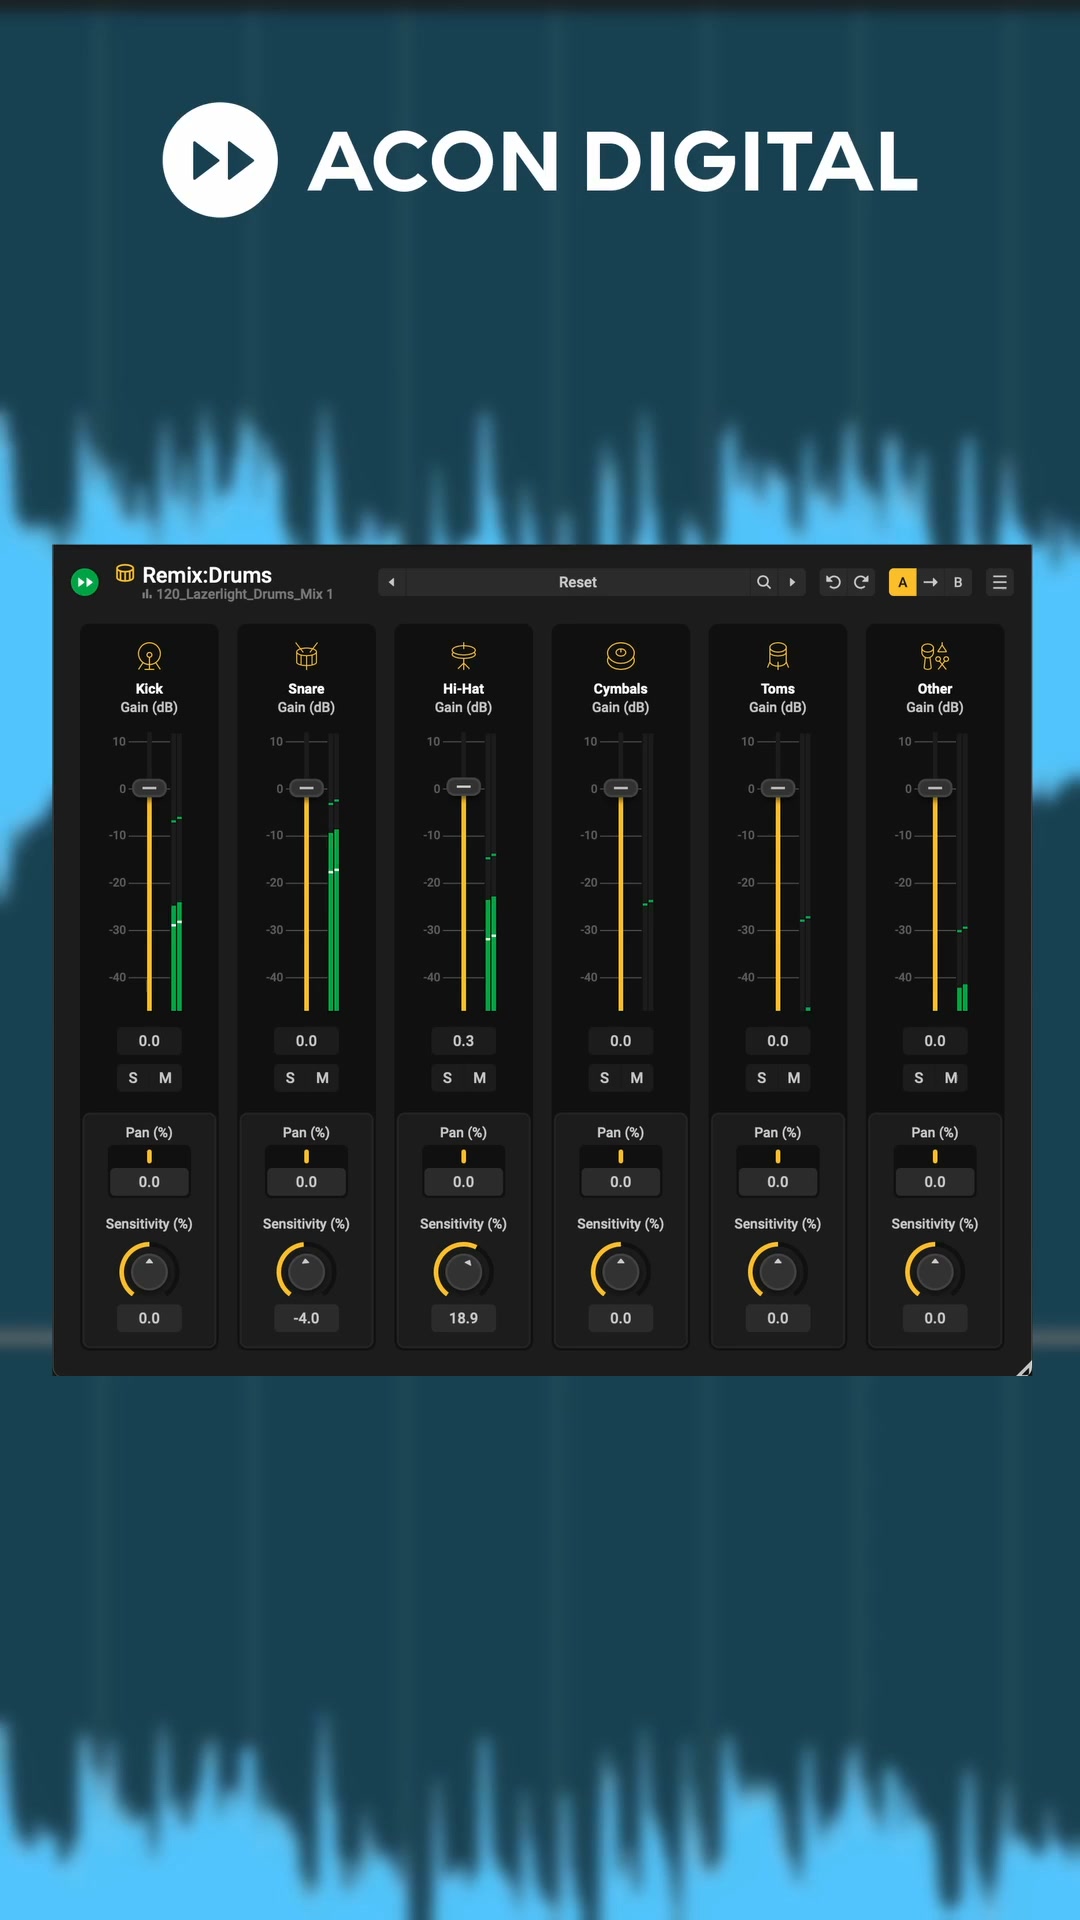Mute the Snare channel
The width and height of the screenshot is (1080, 1920).
(x=323, y=1078)
